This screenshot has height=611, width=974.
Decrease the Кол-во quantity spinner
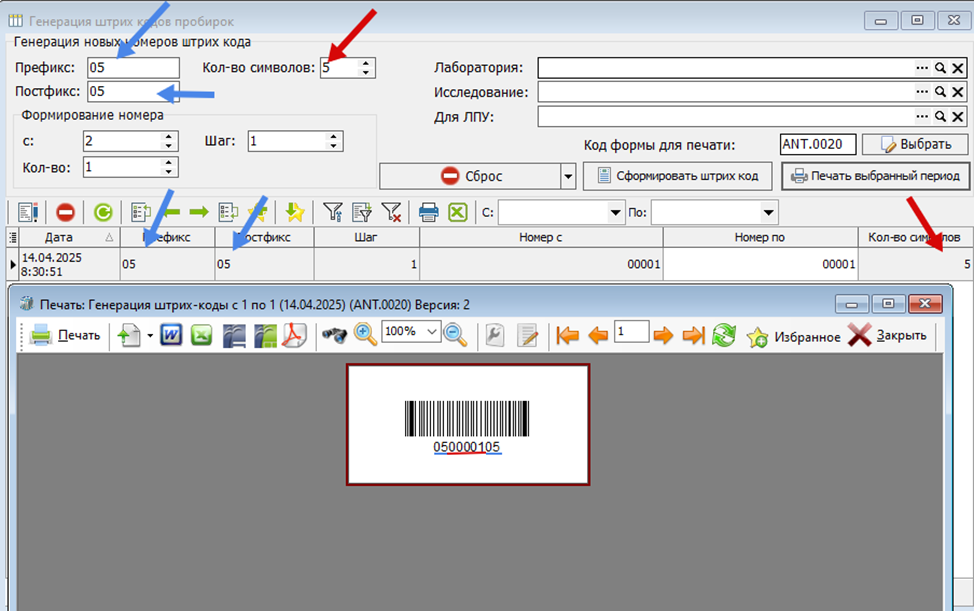(168, 172)
